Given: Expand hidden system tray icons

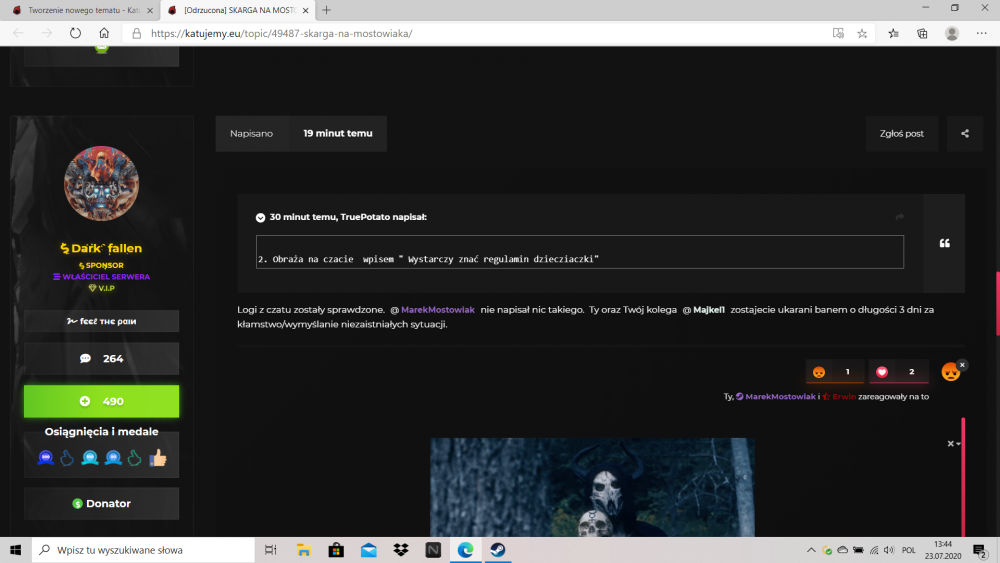Looking at the screenshot, I should pyautogui.click(x=811, y=550).
